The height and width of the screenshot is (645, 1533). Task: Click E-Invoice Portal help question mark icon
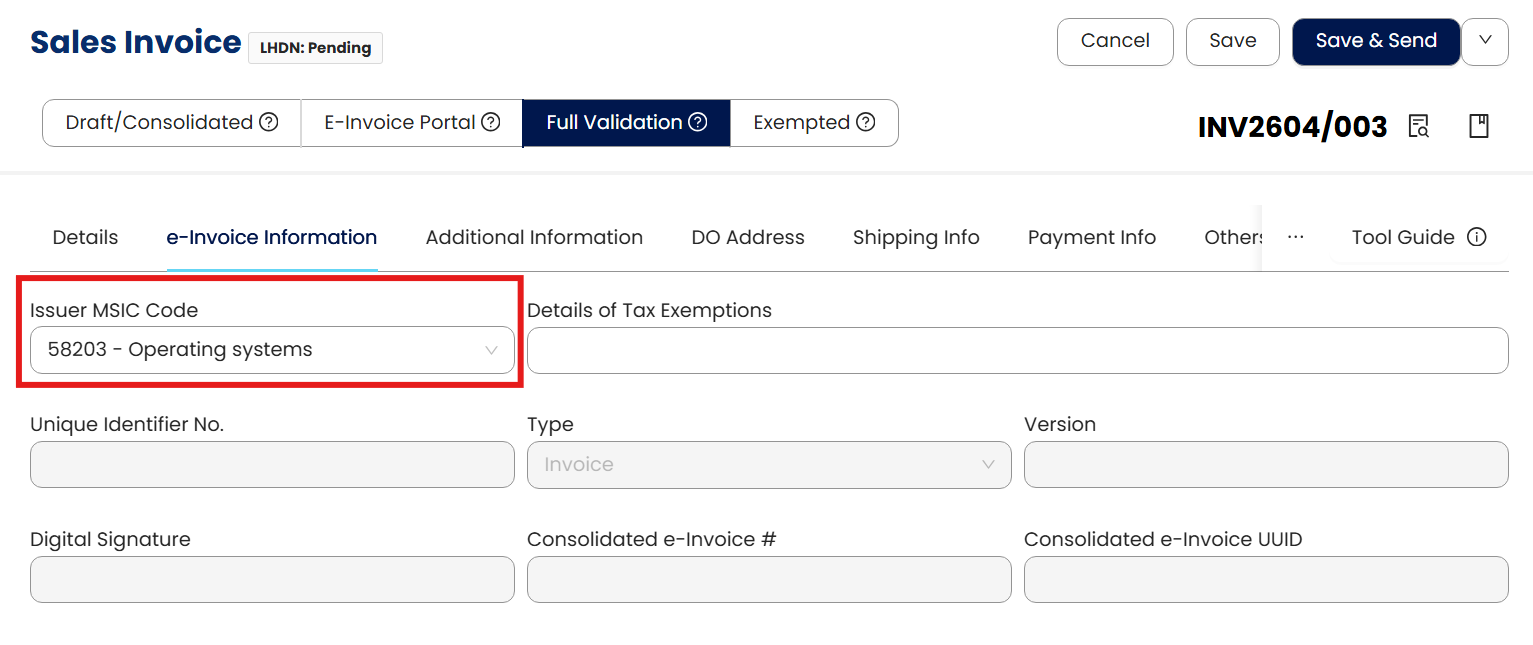(491, 122)
